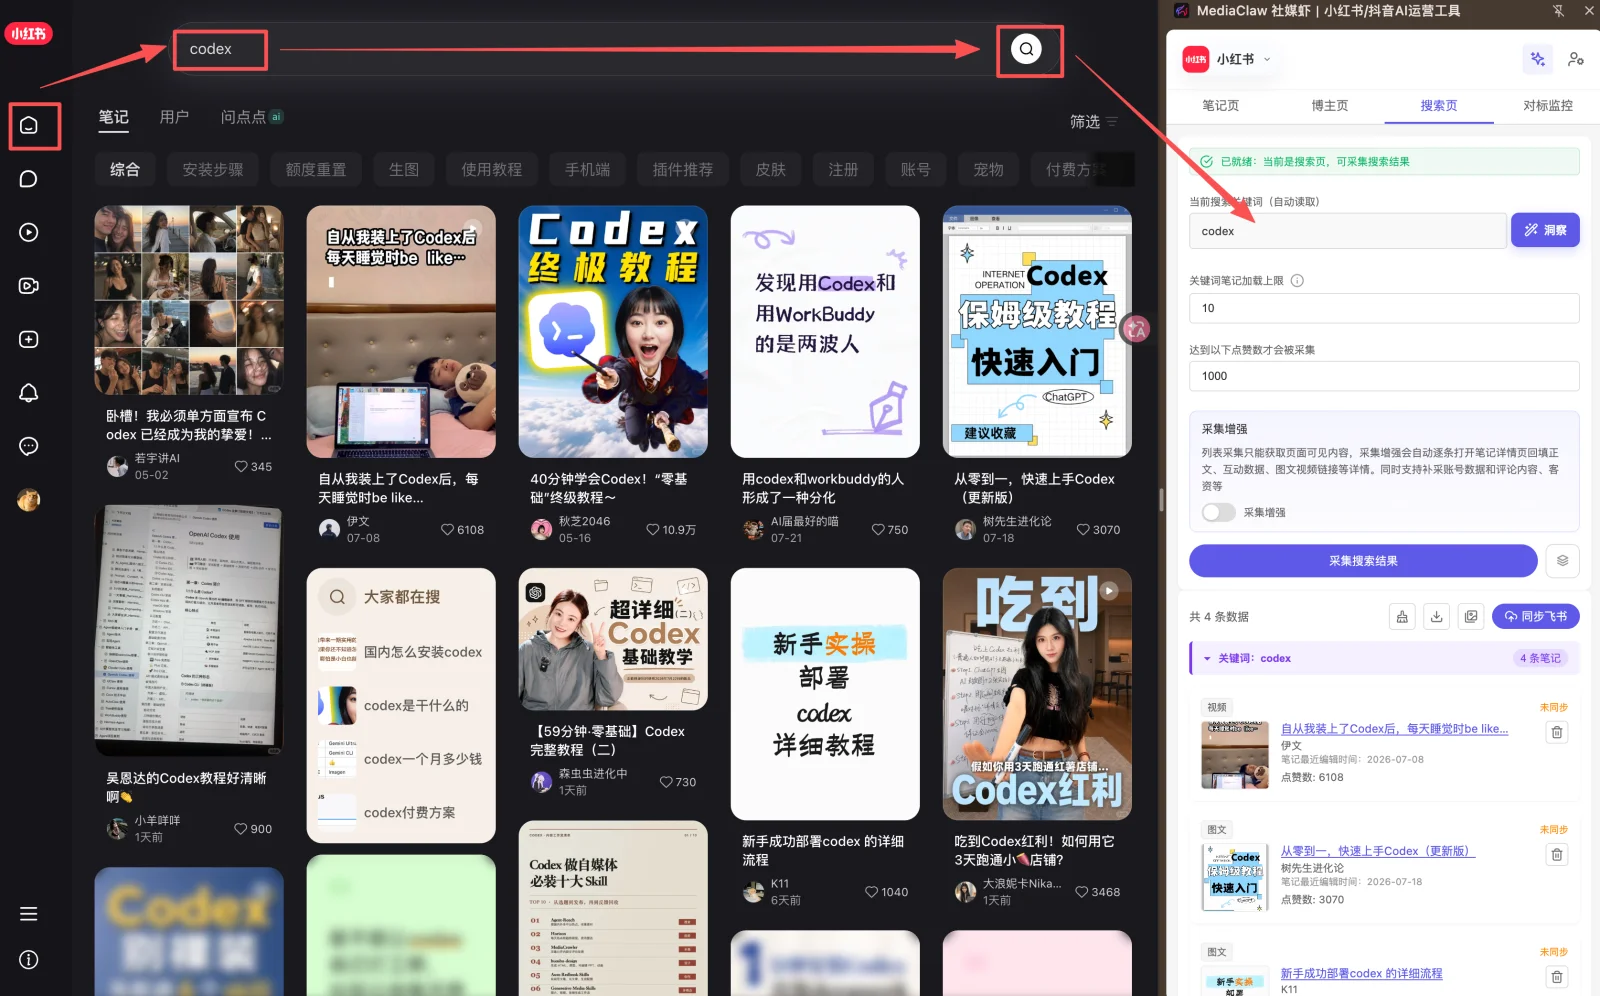
Task: Click the info circle icon at sidebar bottom
Action: [29, 960]
